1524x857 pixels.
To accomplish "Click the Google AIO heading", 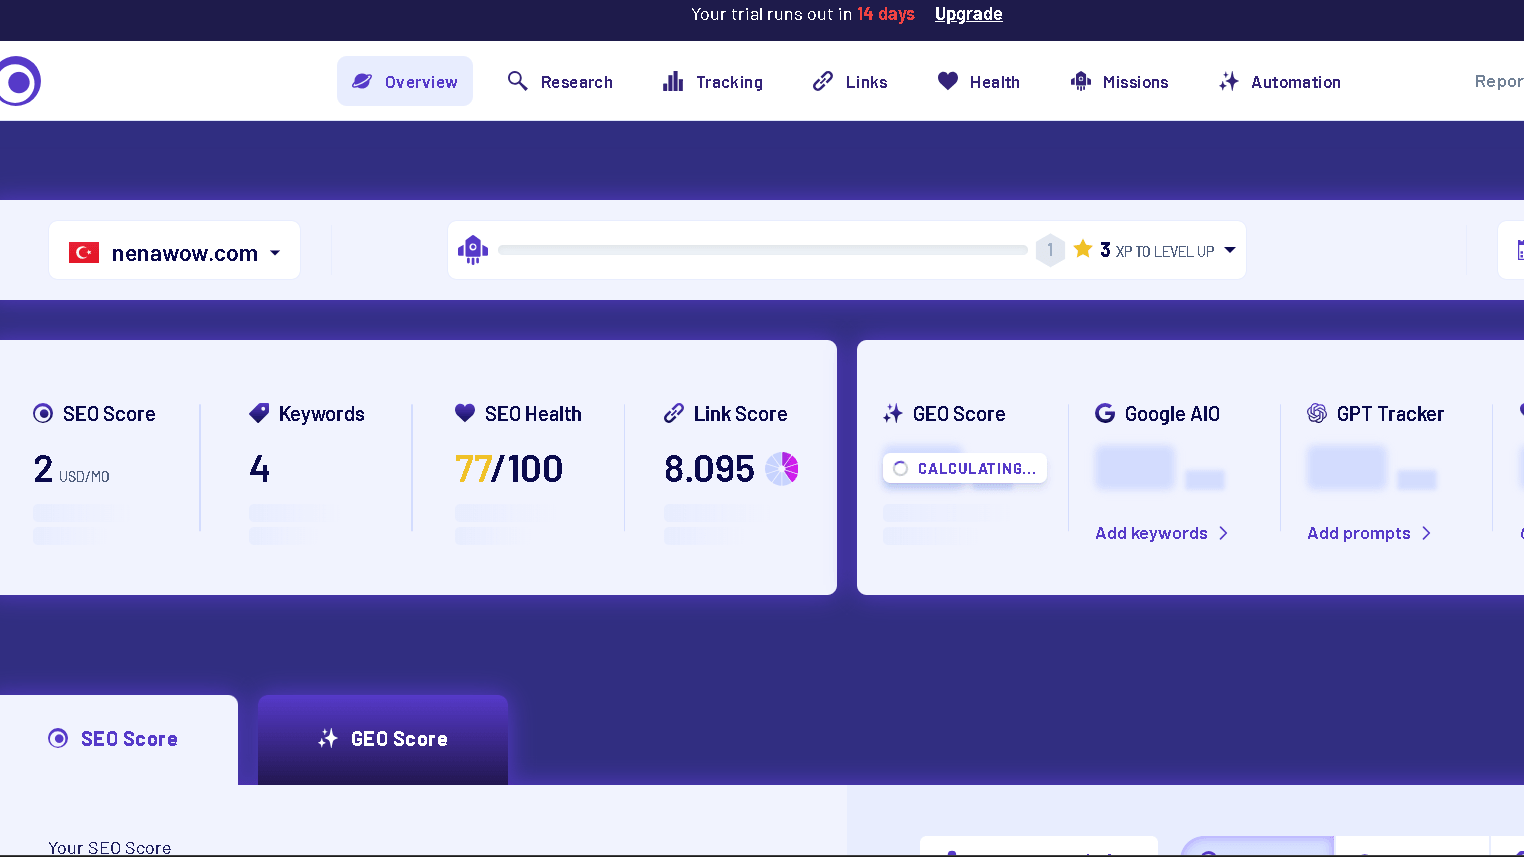I will [x=1172, y=414].
